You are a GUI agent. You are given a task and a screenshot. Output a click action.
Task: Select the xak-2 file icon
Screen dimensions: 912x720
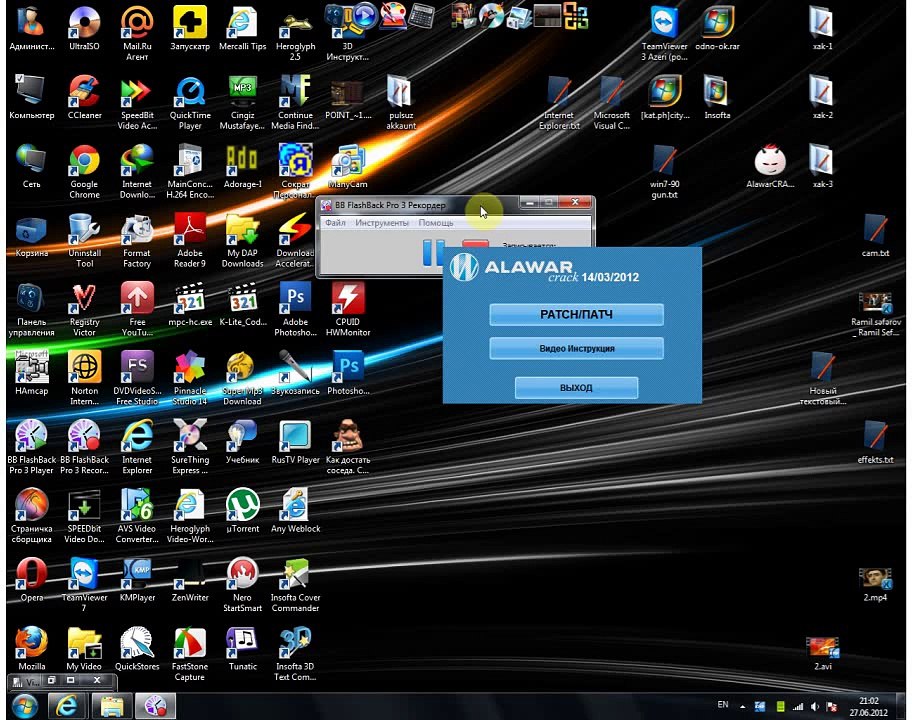pyautogui.click(x=822, y=98)
